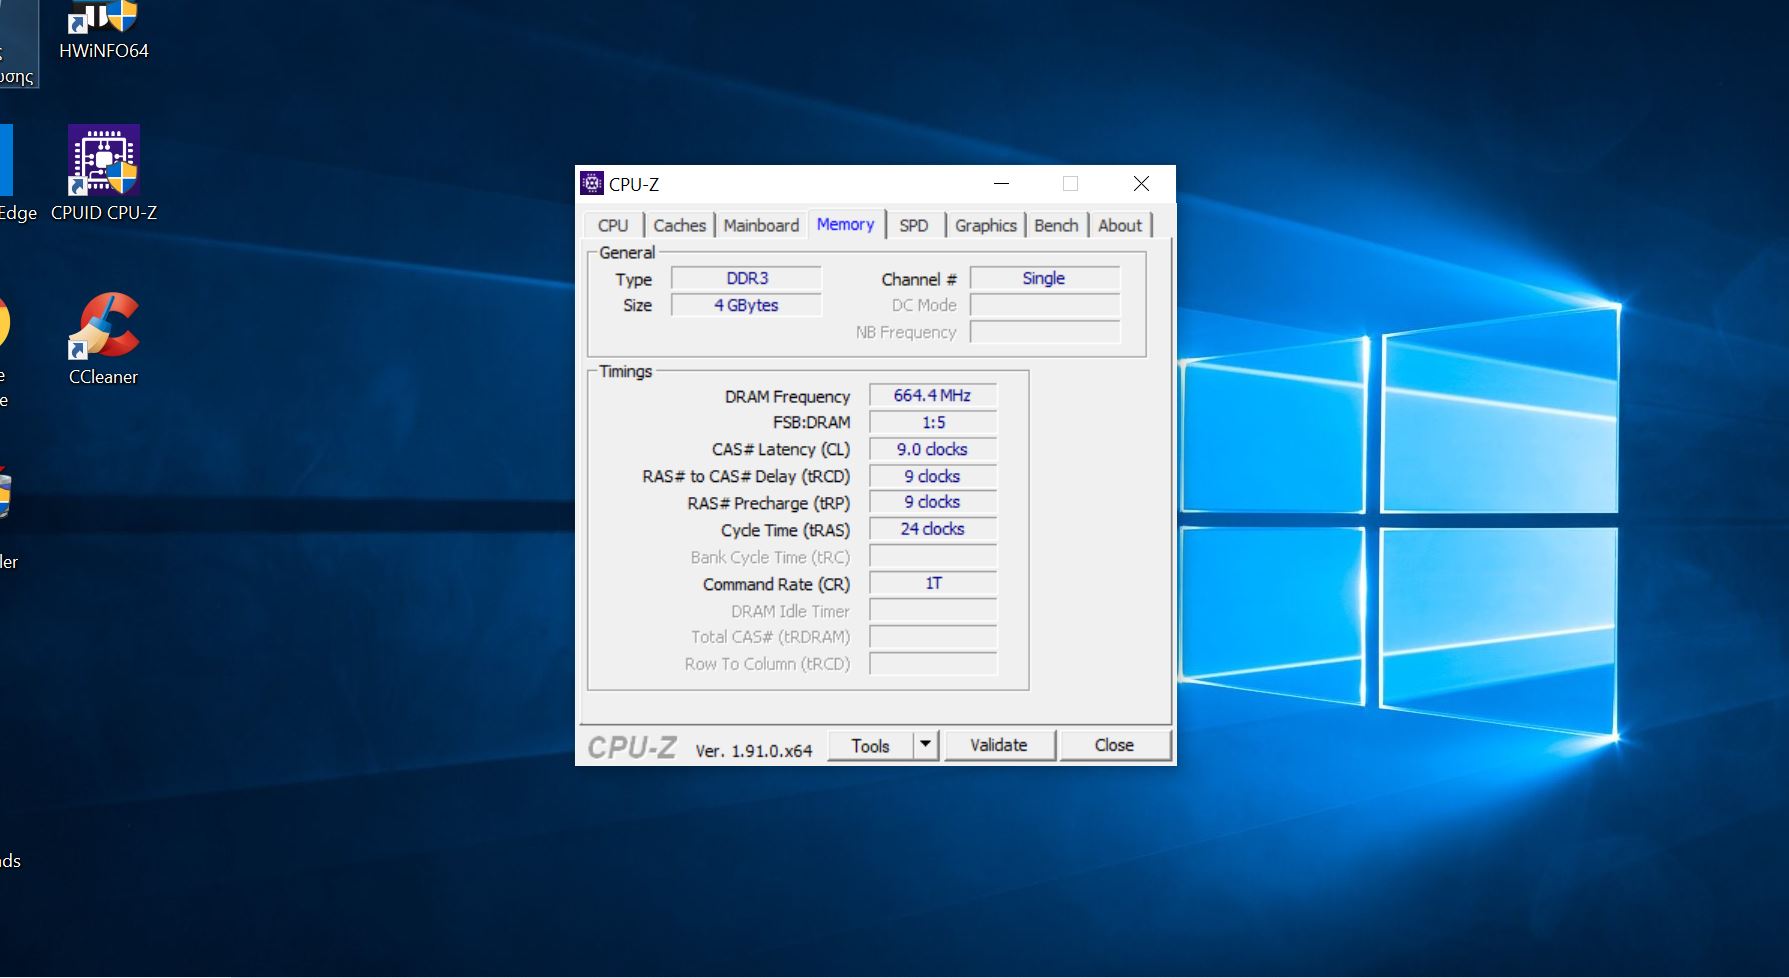
Task: Open the SPD tab
Action: coord(914,225)
